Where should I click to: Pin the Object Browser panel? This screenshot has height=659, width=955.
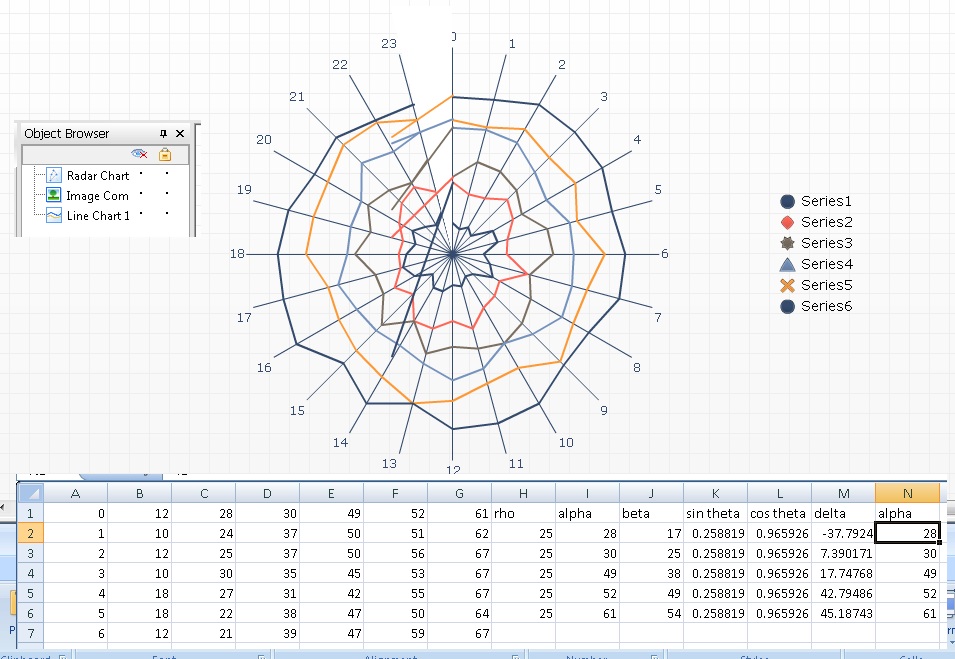point(164,133)
